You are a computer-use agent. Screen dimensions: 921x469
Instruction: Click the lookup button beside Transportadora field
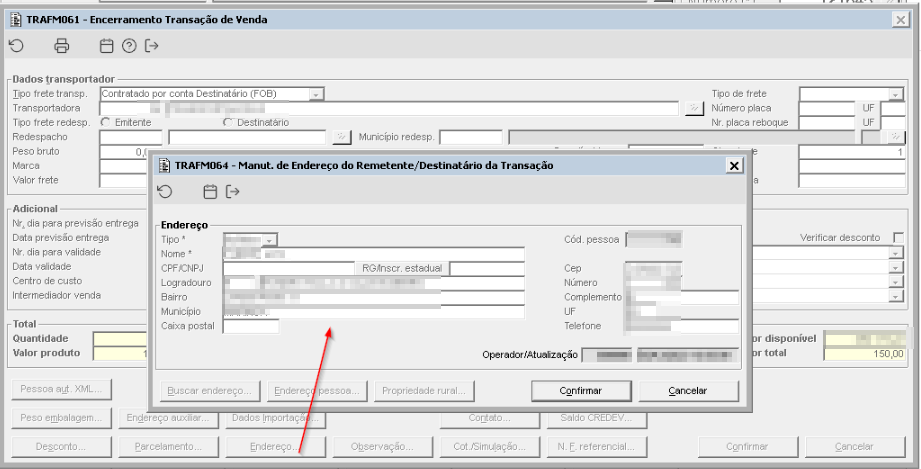(x=694, y=108)
